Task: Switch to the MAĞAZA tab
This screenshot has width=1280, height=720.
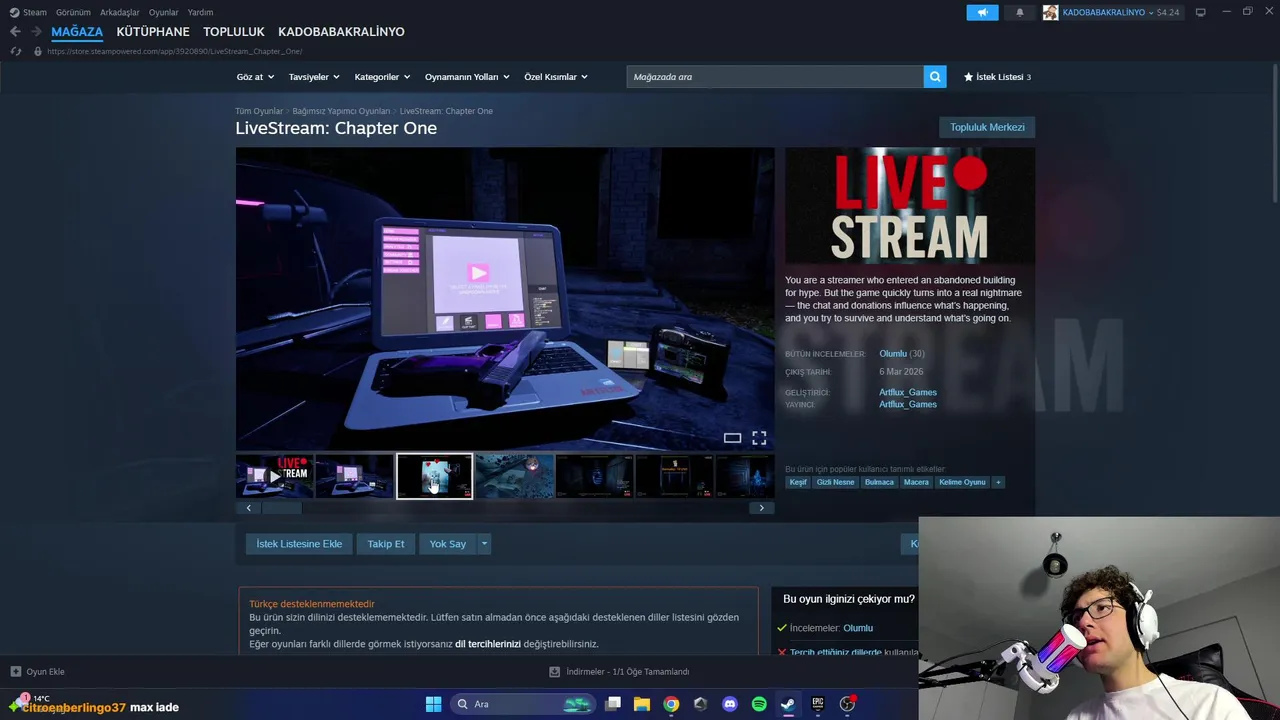Action: (x=77, y=32)
